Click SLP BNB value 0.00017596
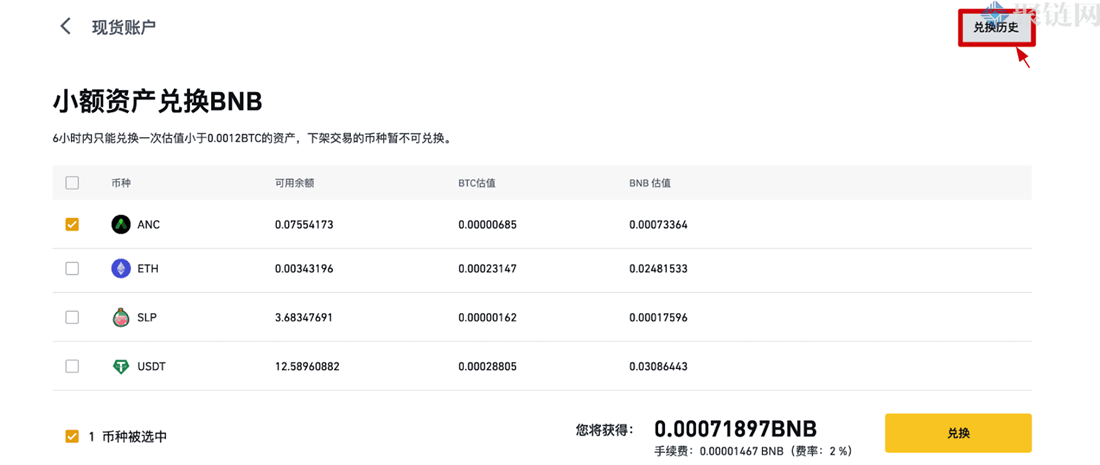This screenshot has width=1100, height=465. point(658,318)
